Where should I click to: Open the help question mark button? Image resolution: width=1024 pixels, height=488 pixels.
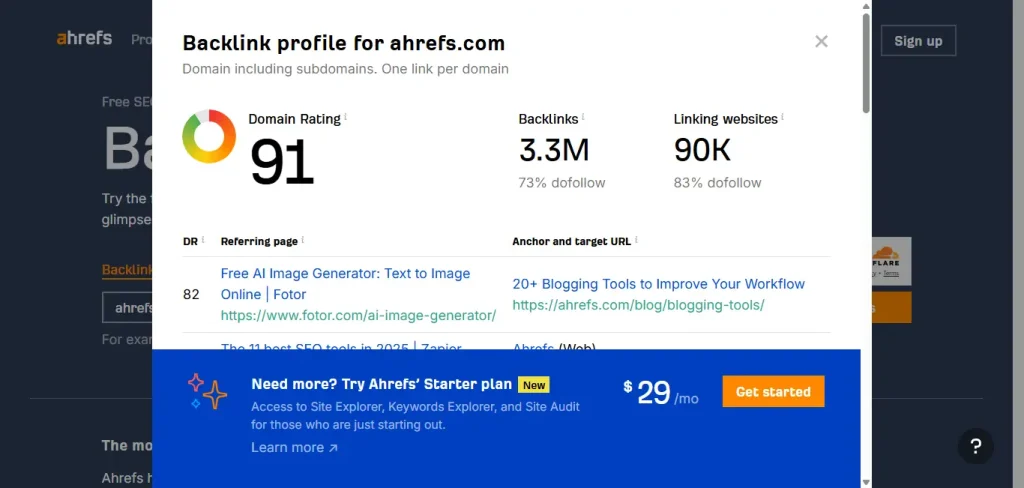point(976,446)
